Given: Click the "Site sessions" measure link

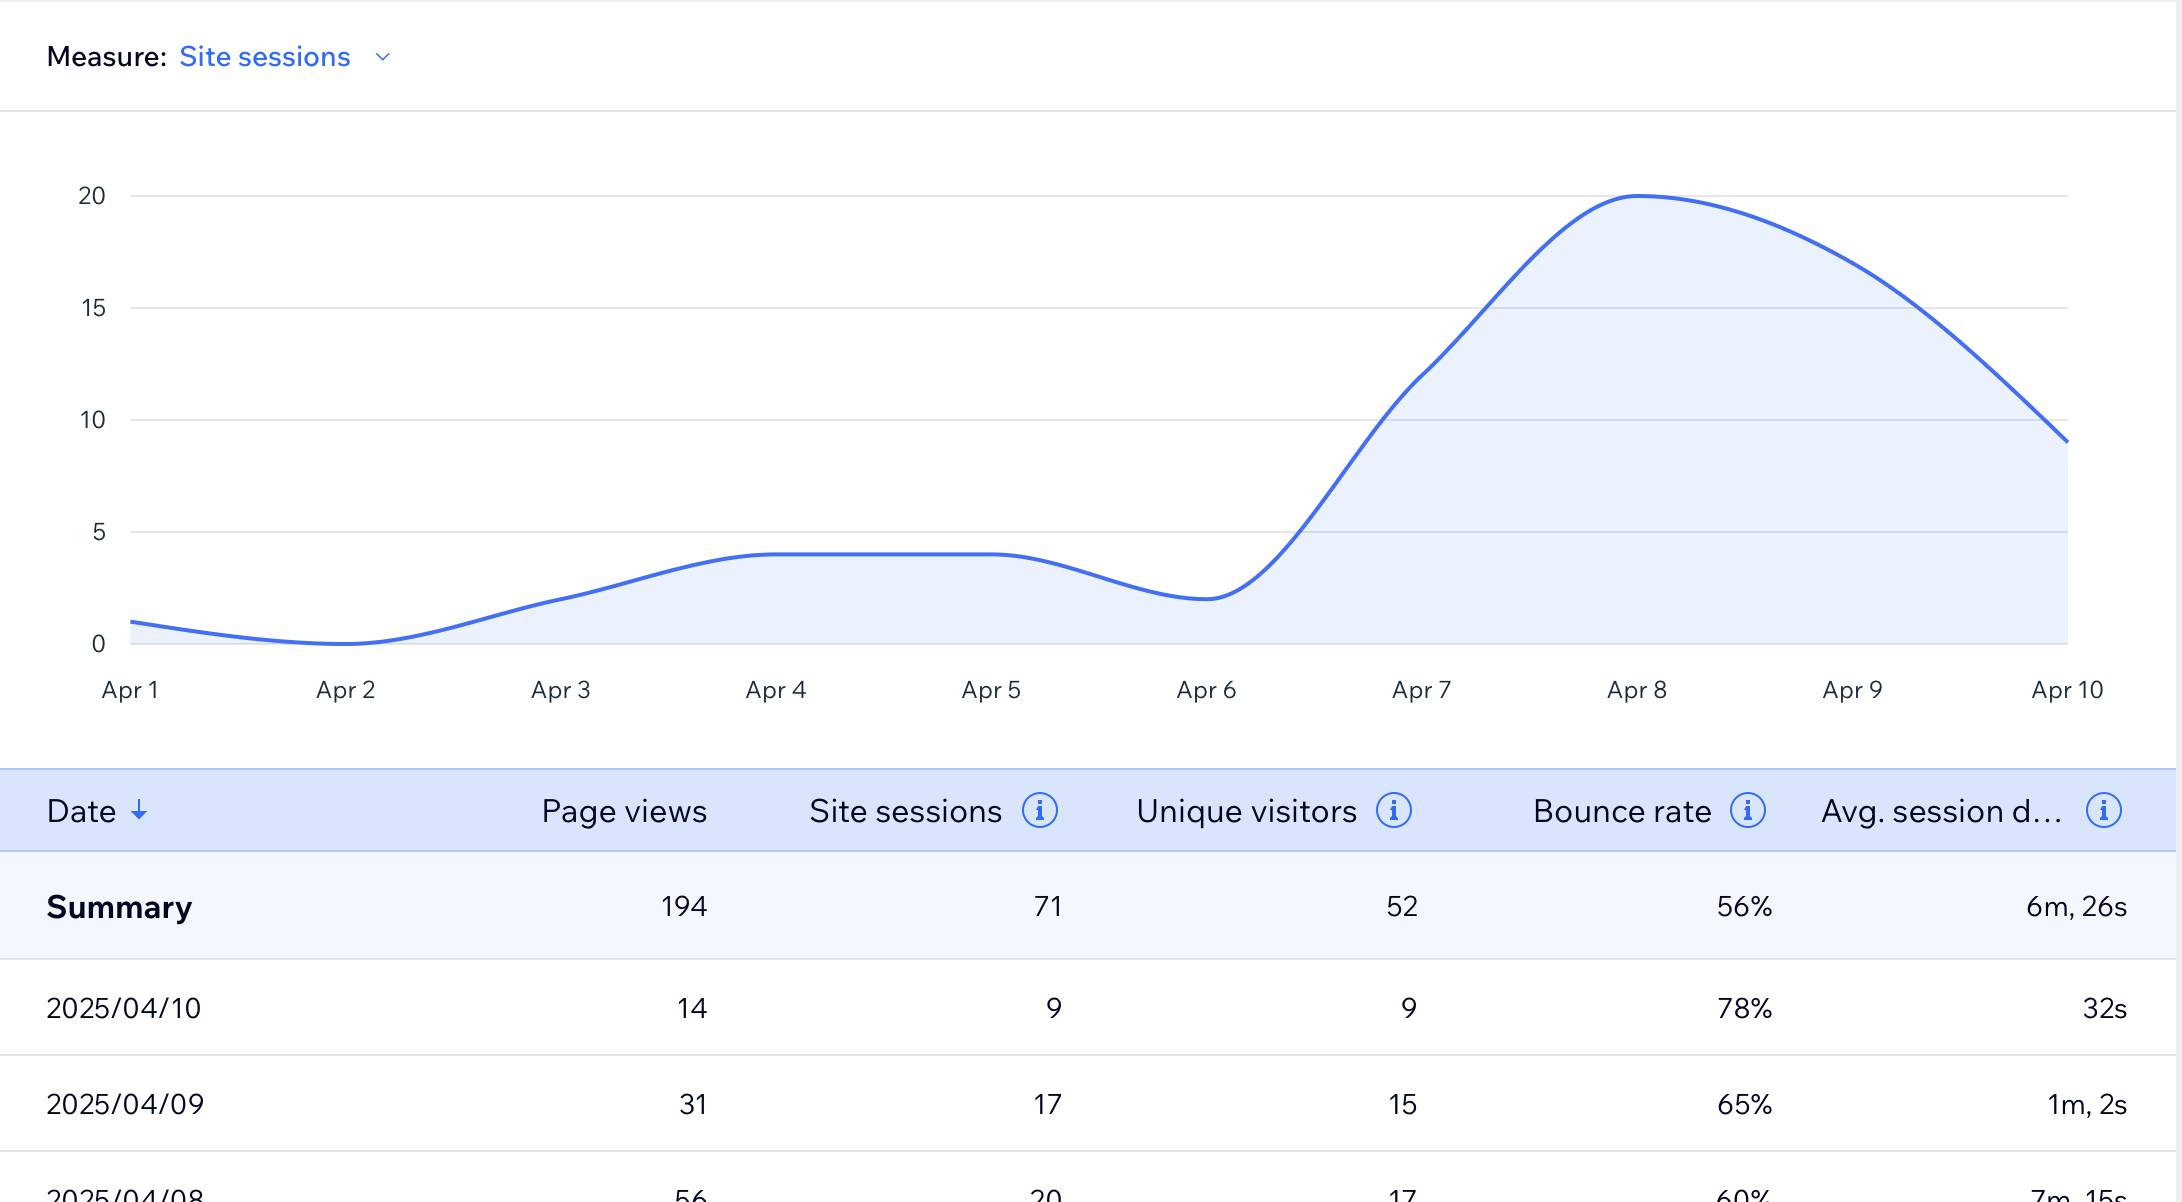Looking at the screenshot, I should coord(264,57).
